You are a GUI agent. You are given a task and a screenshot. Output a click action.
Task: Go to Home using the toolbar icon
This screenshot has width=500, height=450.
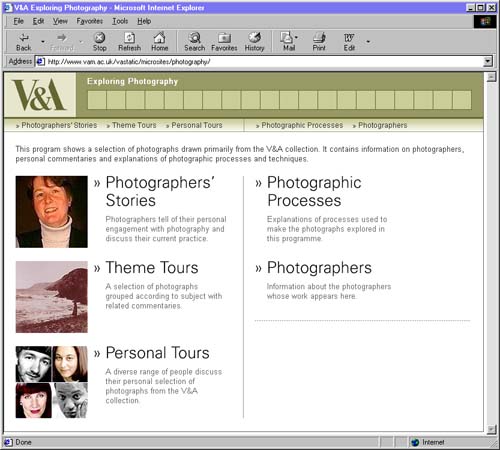click(159, 38)
